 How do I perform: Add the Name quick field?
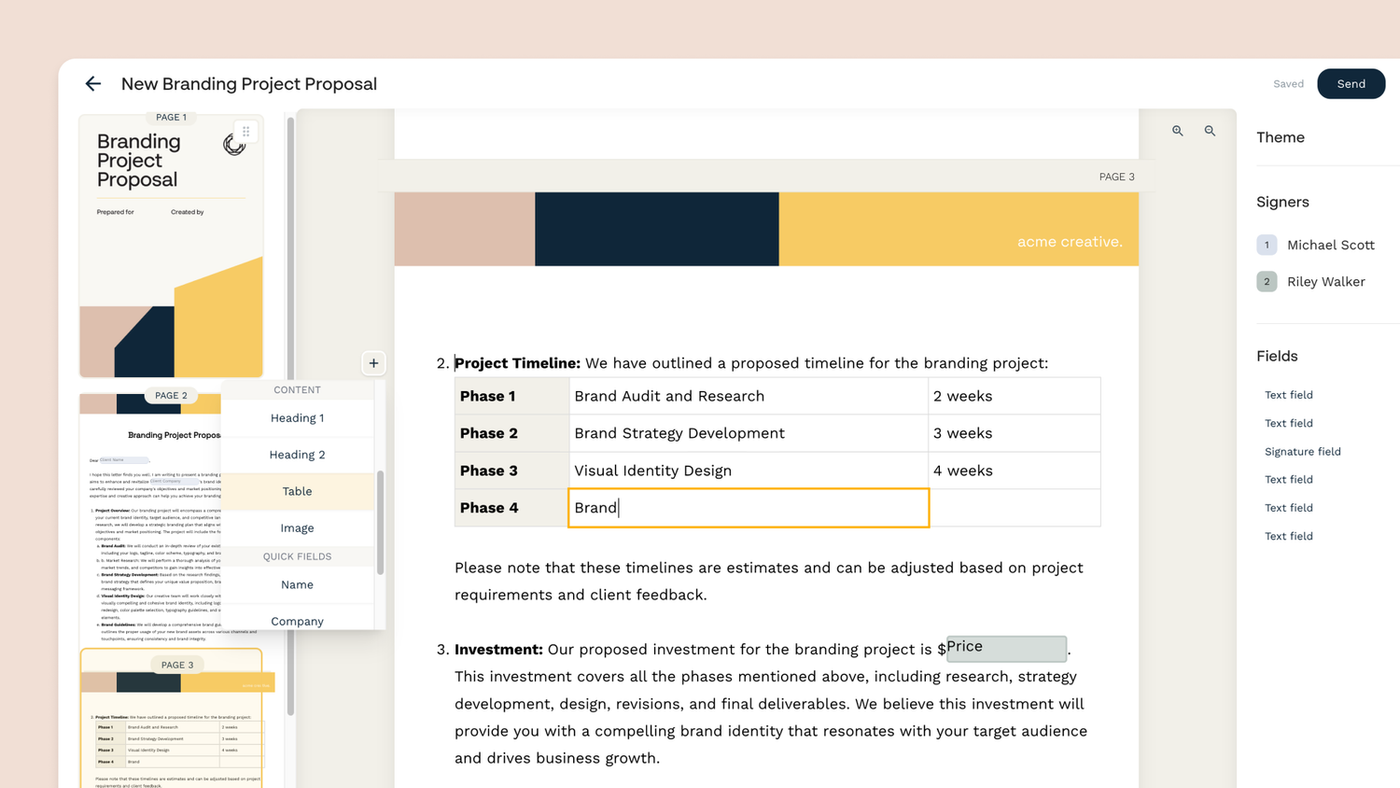click(x=297, y=585)
